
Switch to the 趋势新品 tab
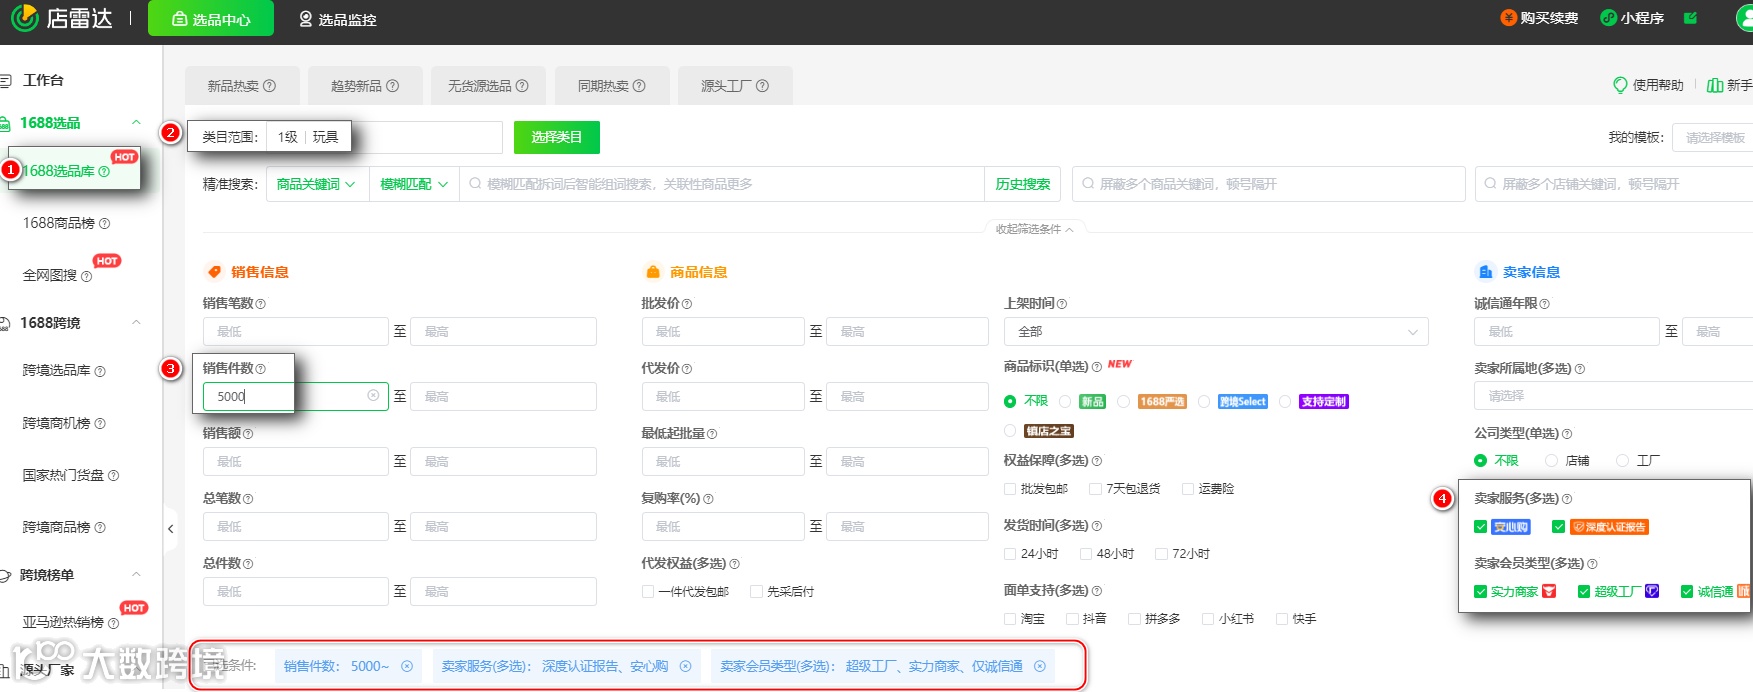[365, 86]
